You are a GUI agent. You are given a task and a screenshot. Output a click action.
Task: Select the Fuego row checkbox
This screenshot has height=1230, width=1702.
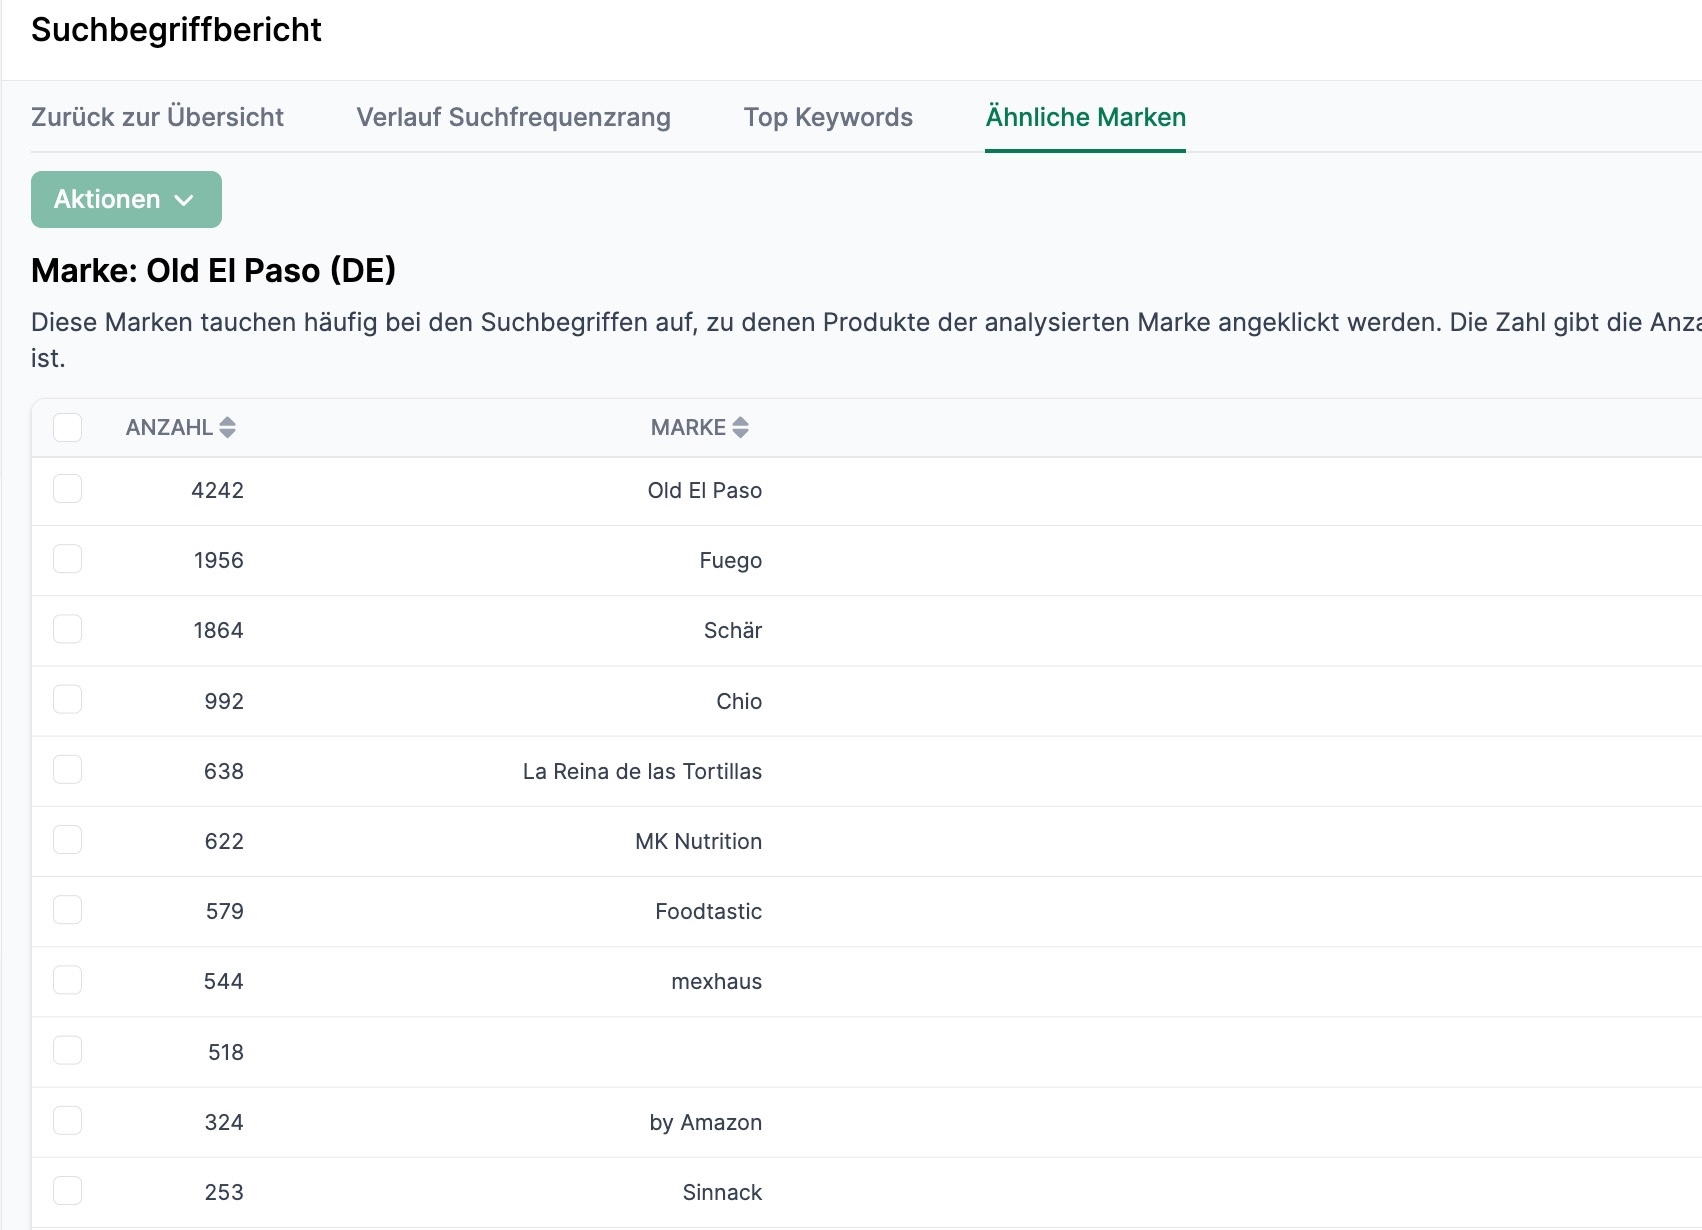(x=68, y=559)
